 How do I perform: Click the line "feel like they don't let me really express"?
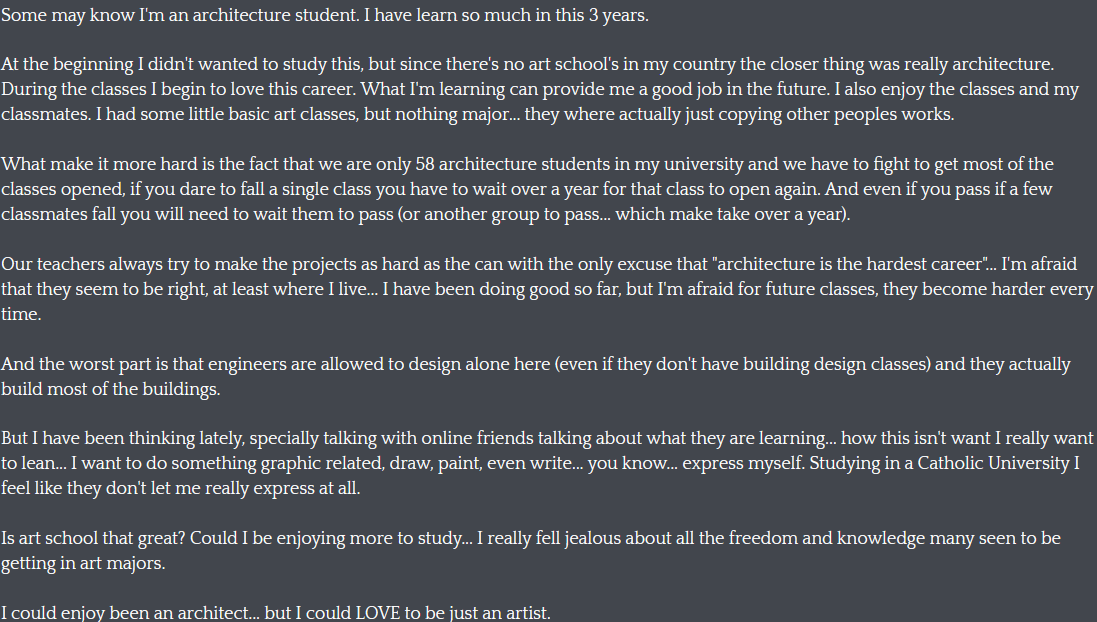click(180, 489)
